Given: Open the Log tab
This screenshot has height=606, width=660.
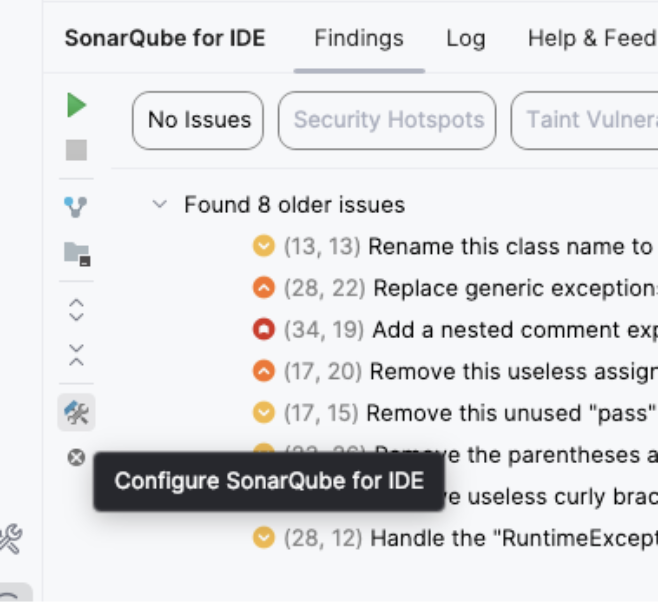Looking at the screenshot, I should pyautogui.click(x=465, y=39).
